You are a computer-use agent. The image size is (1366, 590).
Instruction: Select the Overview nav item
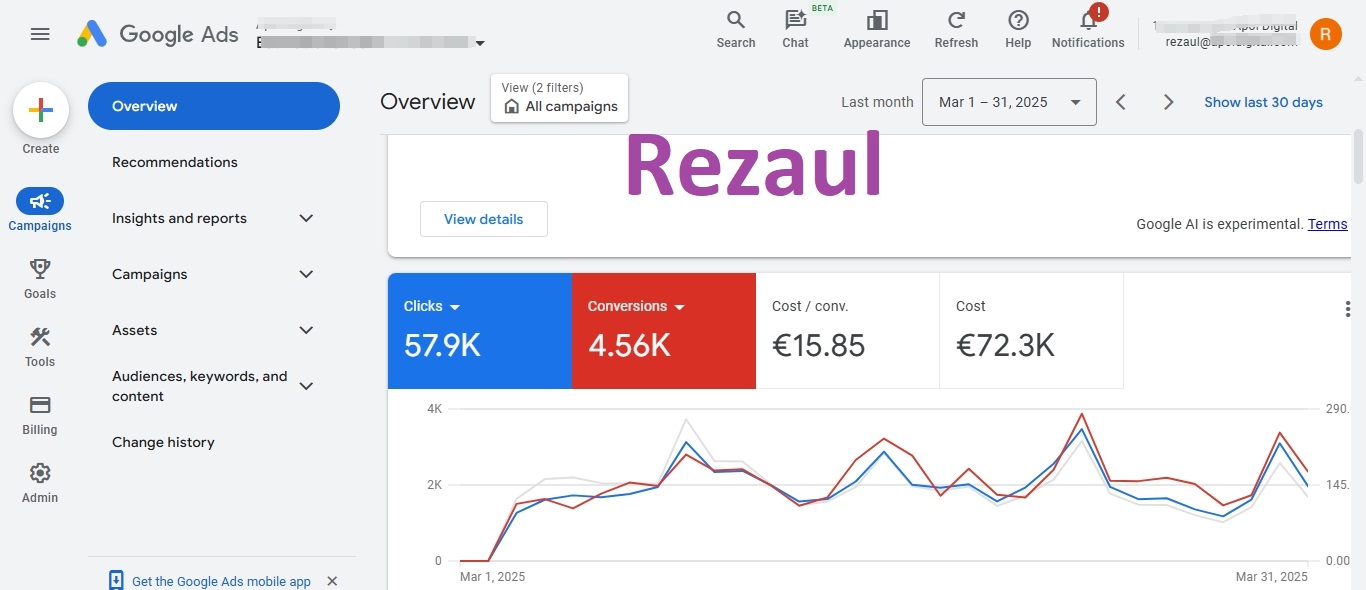[214, 106]
